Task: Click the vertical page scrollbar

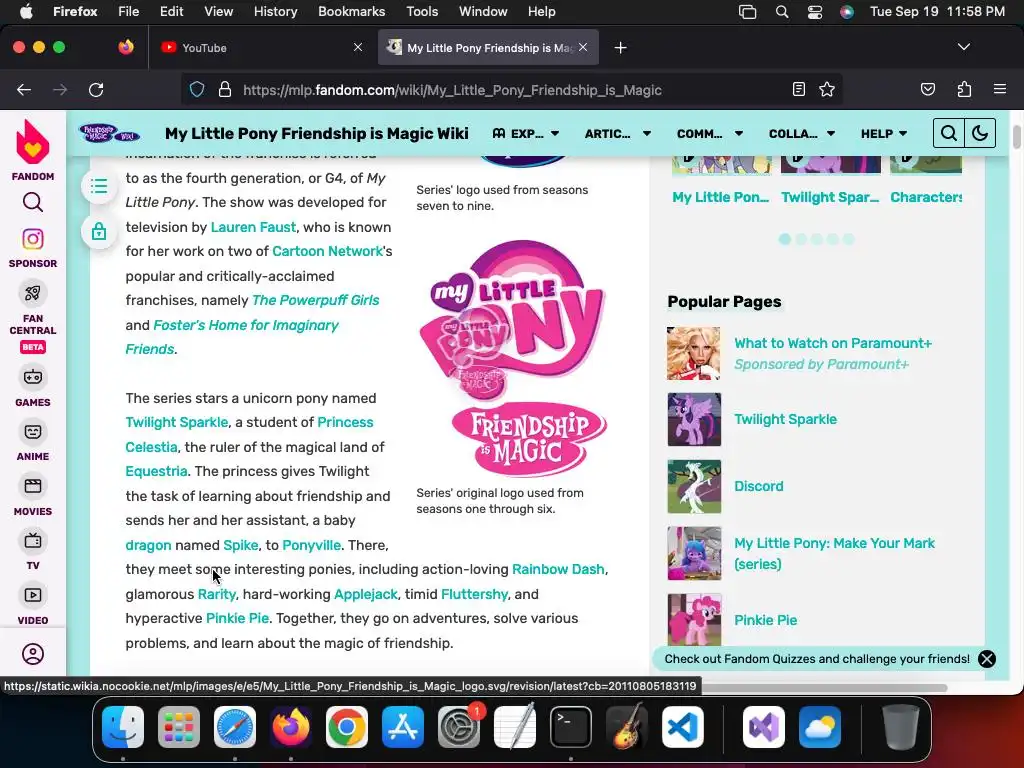Action: click(x=1016, y=137)
